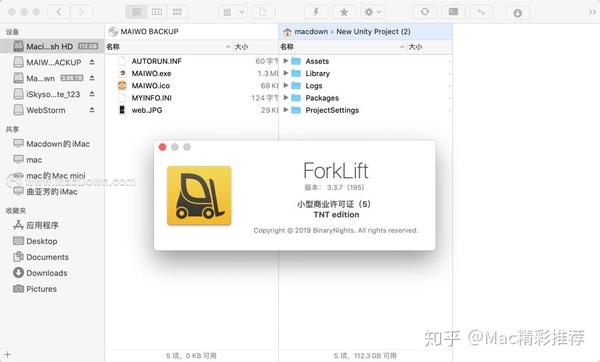Expand the Logs folder triangle
Image resolution: width=600 pixels, height=362 pixels.
point(285,85)
